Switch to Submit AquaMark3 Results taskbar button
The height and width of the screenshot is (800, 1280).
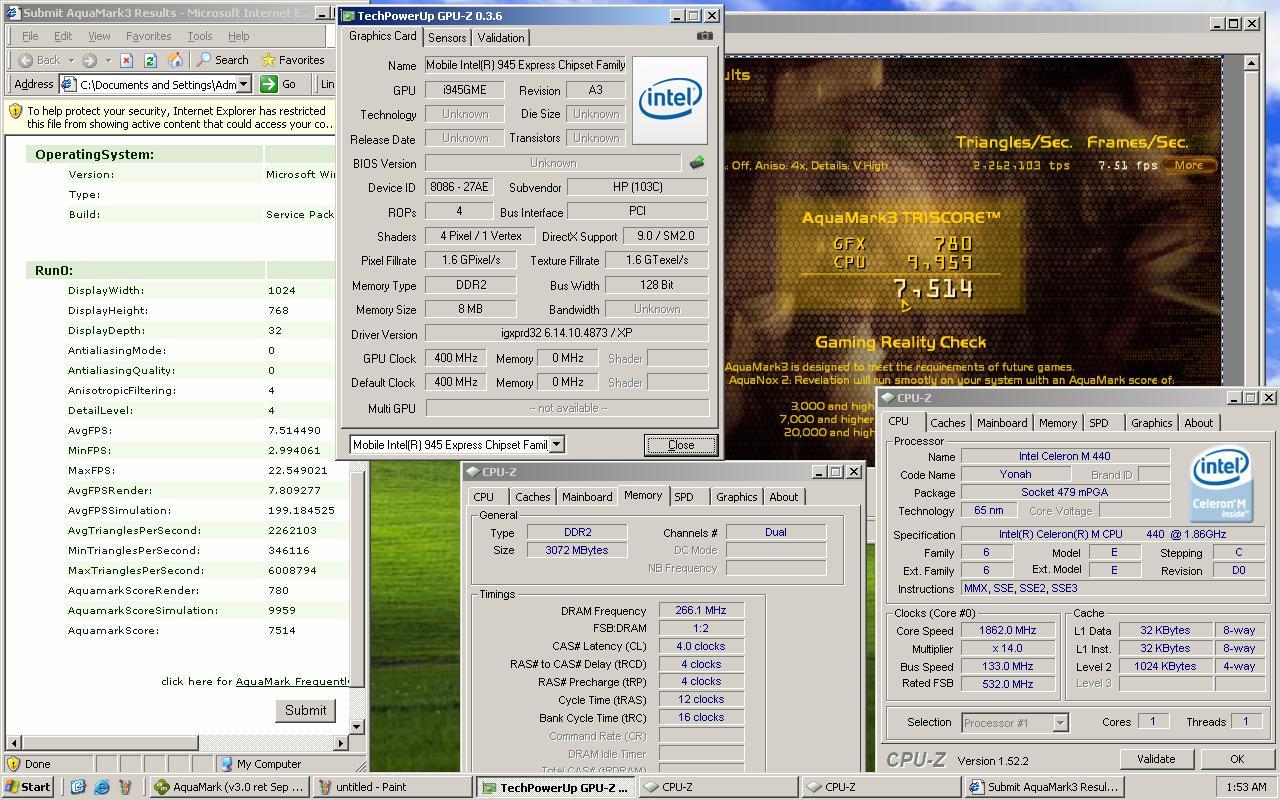[1044, 787]
